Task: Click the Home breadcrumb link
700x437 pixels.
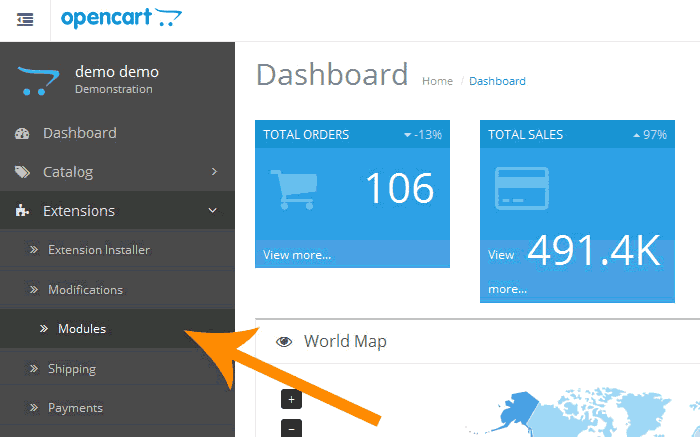Action: click(x=438, y=81)
